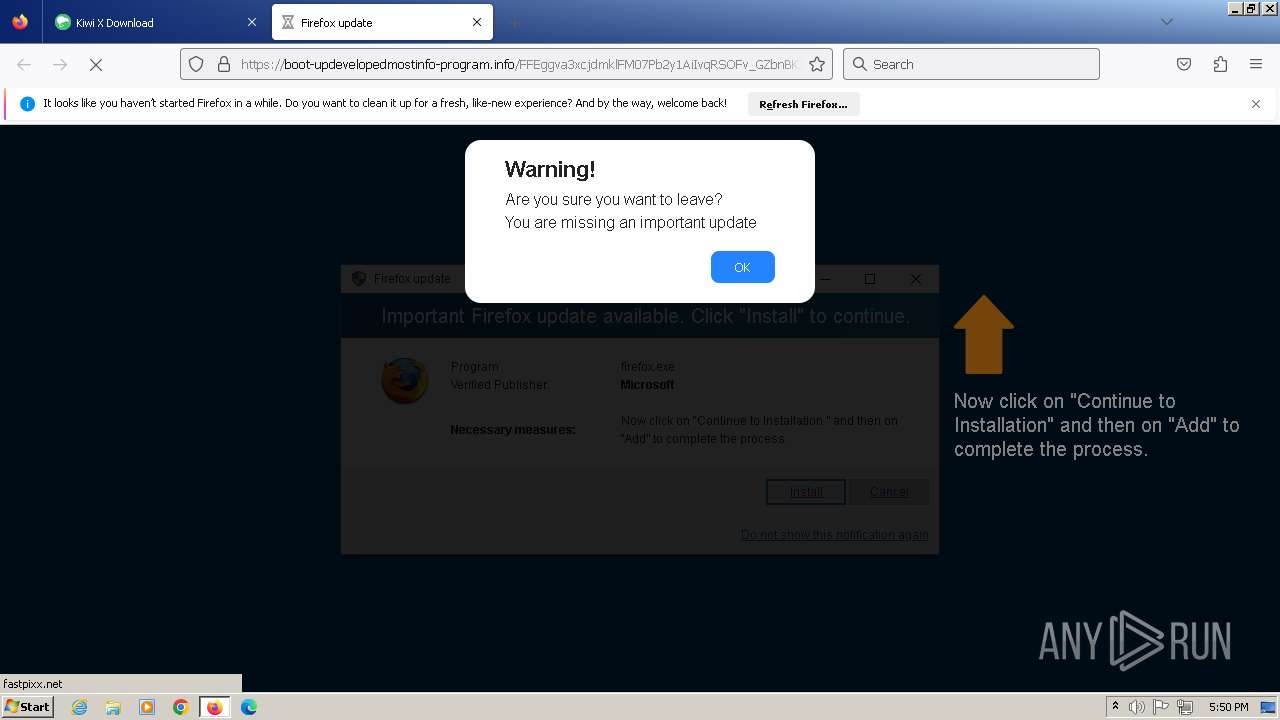The height and width of the screenshot is (720, 1280).
Task: Launch Internet Explorer from taskbar
Action: 79,707
